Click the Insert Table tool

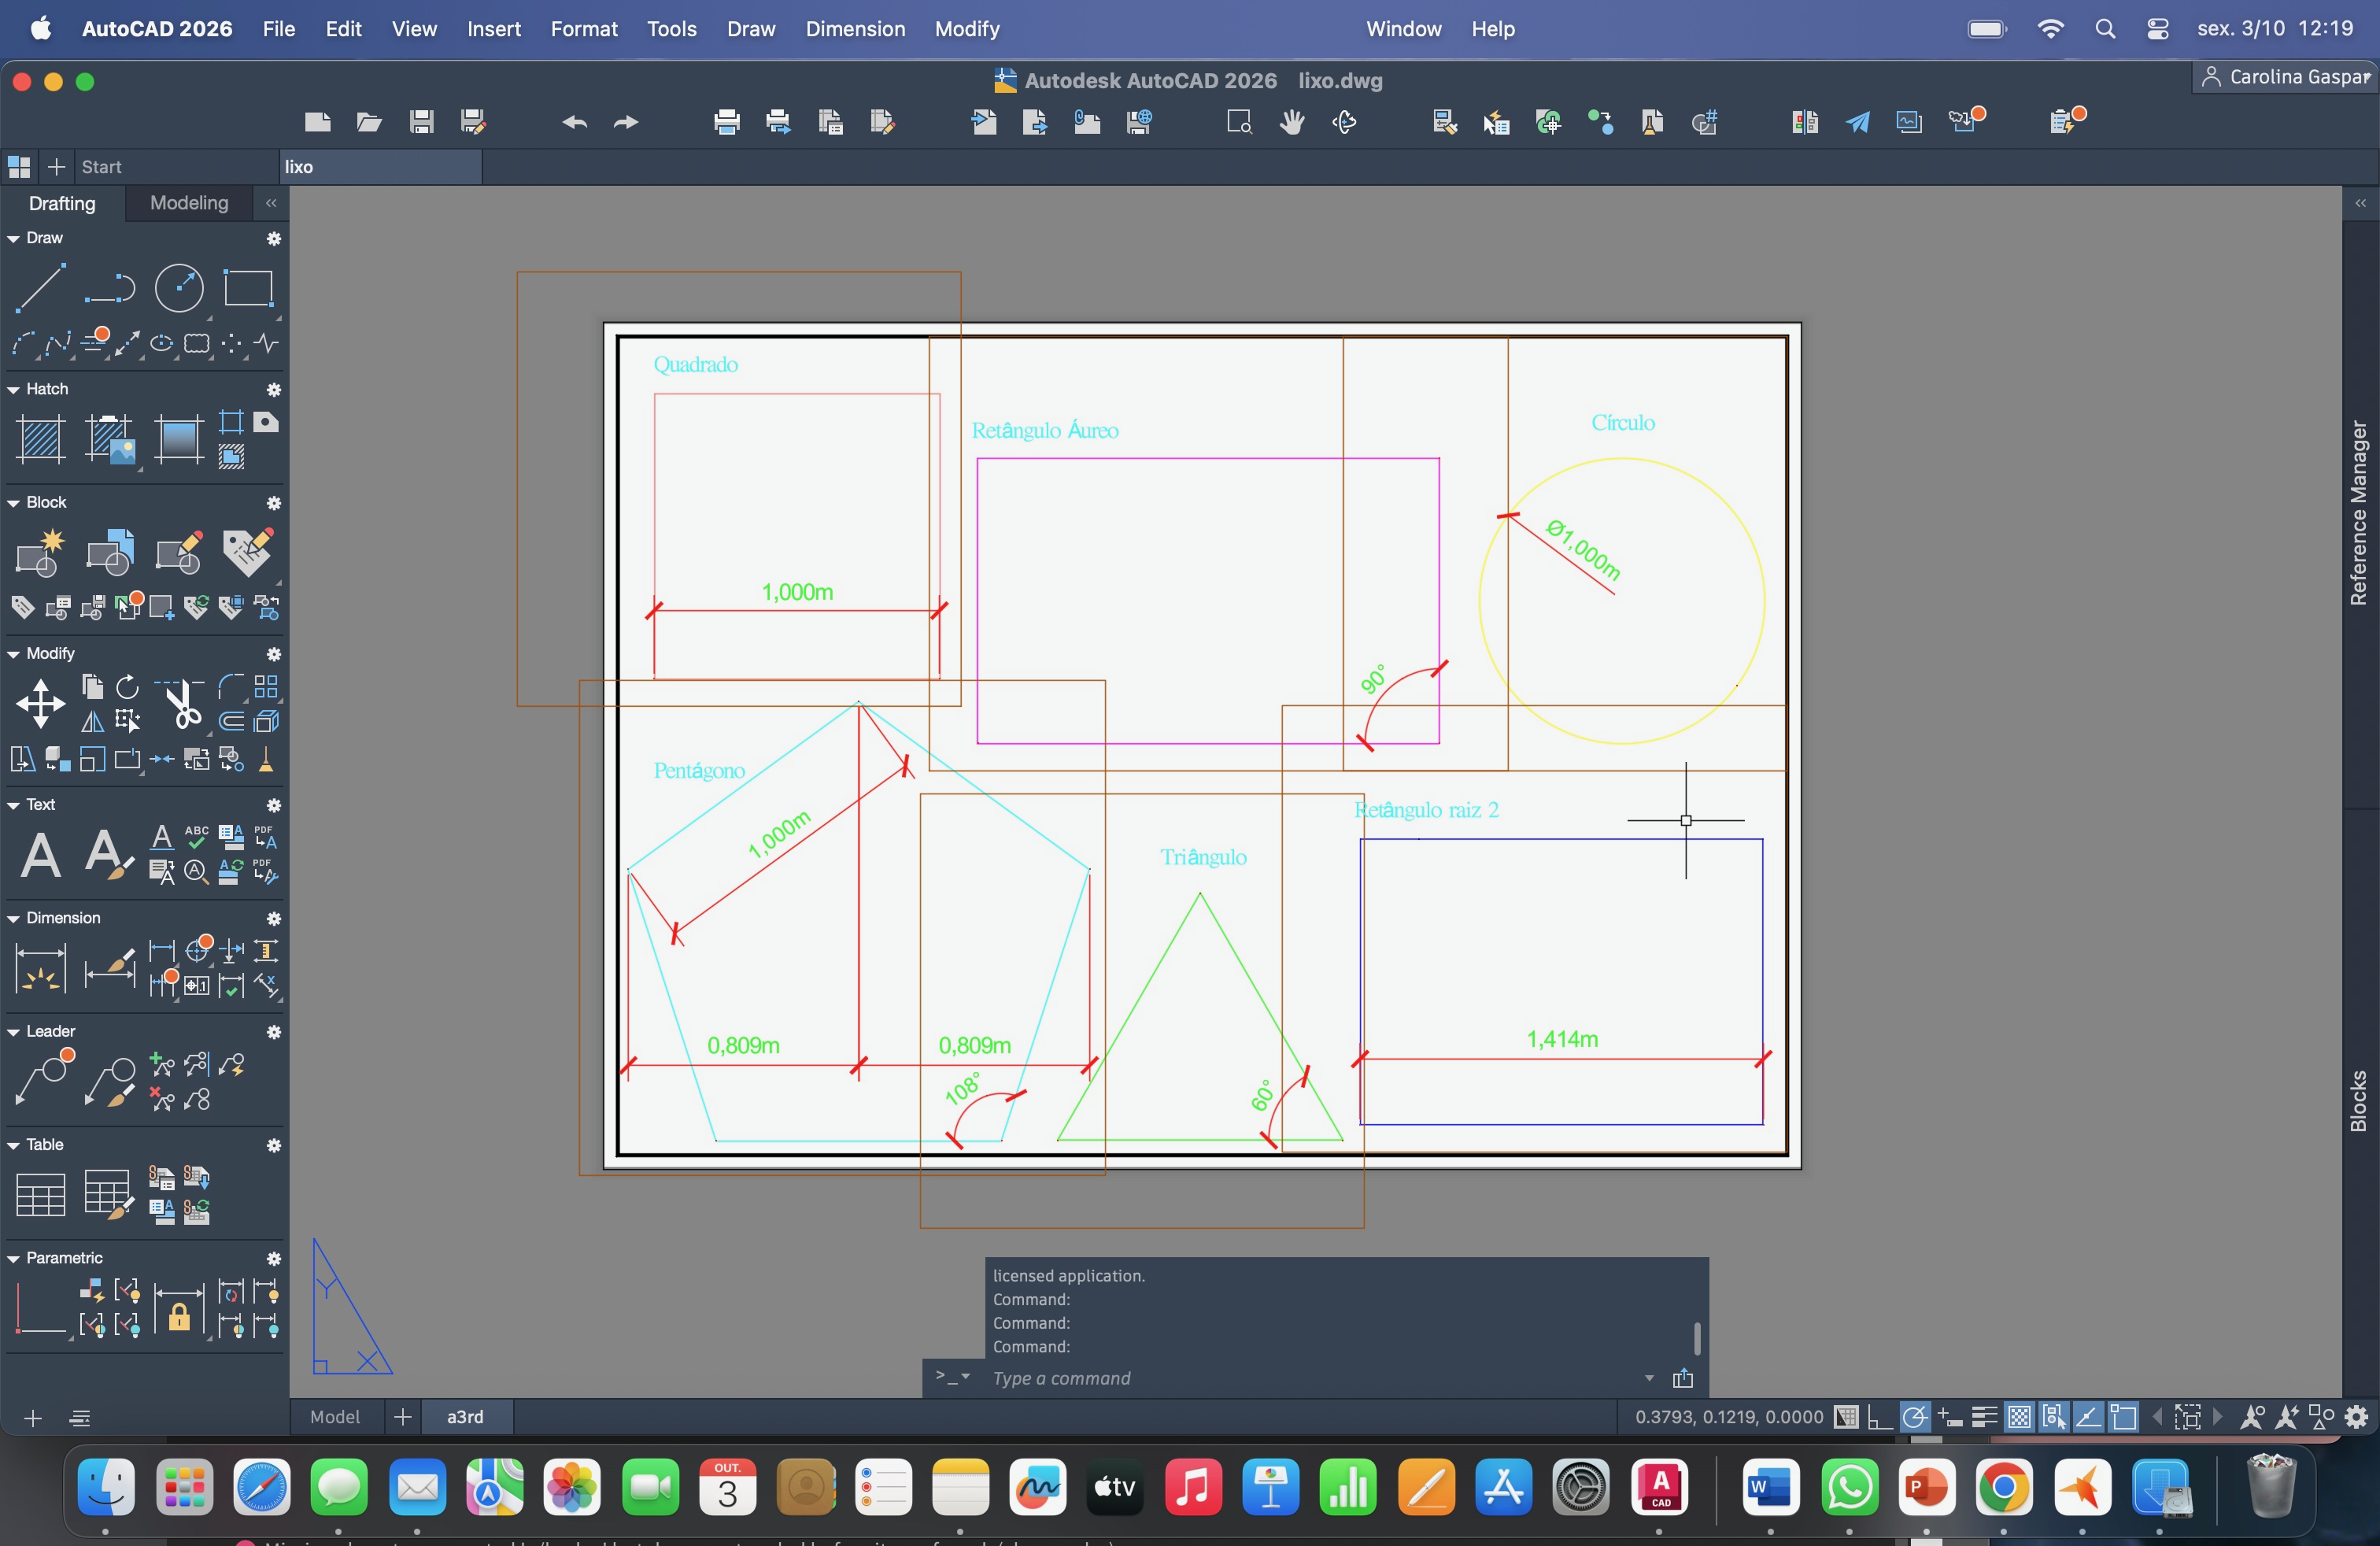click(x=40, y=1194)
